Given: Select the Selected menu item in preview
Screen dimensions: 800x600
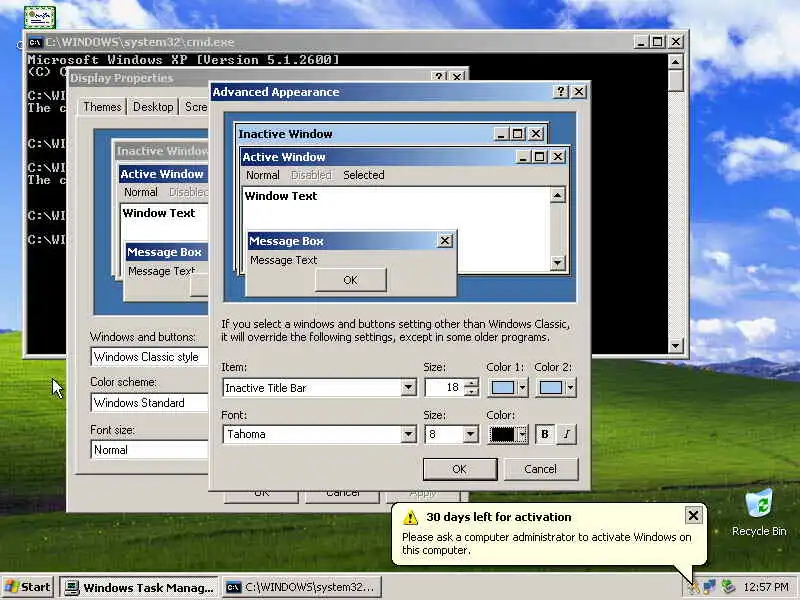Looking at the screenshot, I should [364, 175].
